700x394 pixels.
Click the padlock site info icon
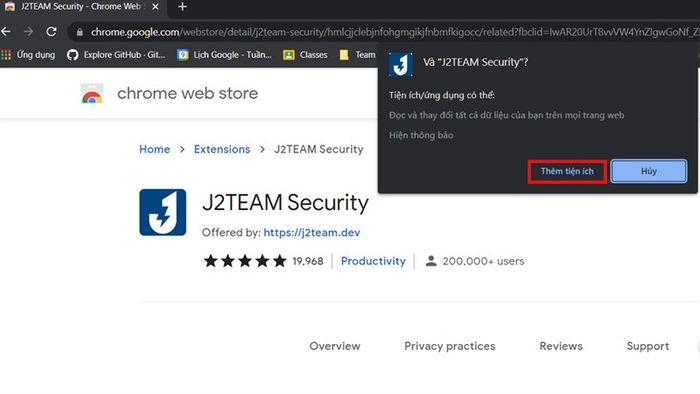[x=79, y=32]
